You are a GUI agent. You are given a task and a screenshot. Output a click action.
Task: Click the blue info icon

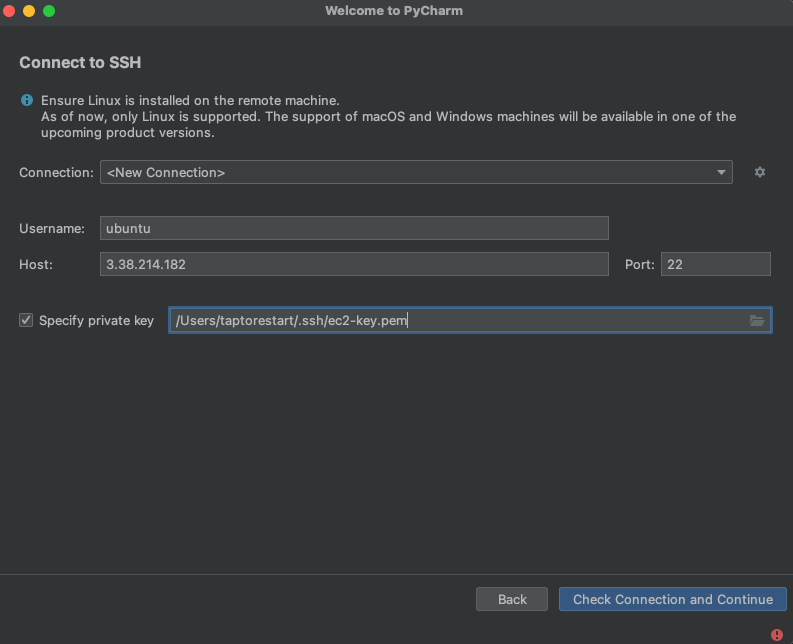[27, 100]
